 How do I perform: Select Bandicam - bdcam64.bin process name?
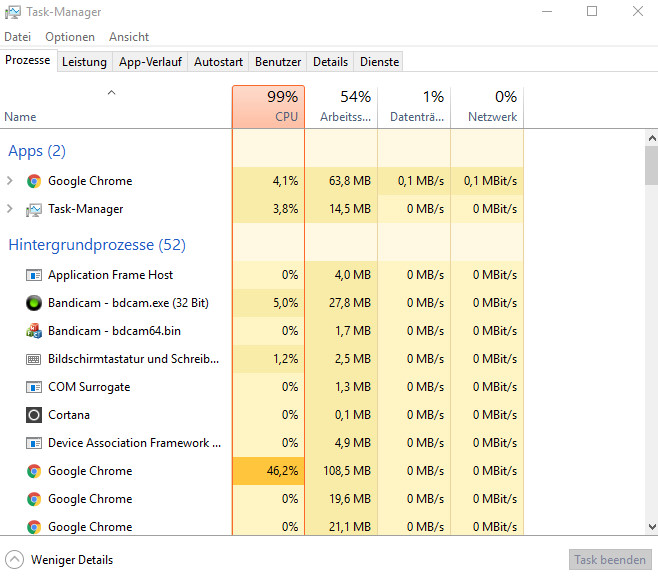[114, 331]
